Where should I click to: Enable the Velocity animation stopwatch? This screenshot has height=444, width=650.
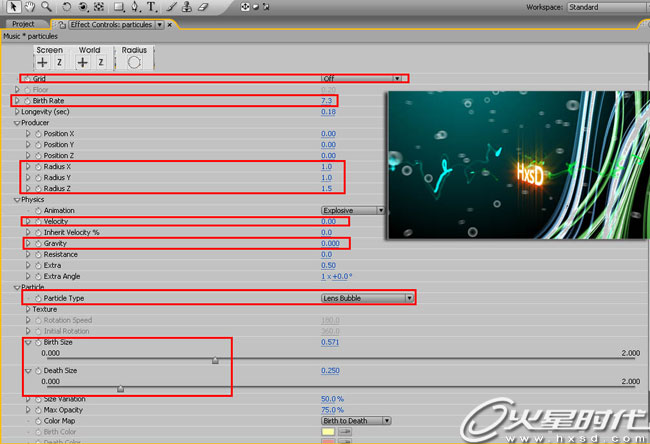click(38, 221)
